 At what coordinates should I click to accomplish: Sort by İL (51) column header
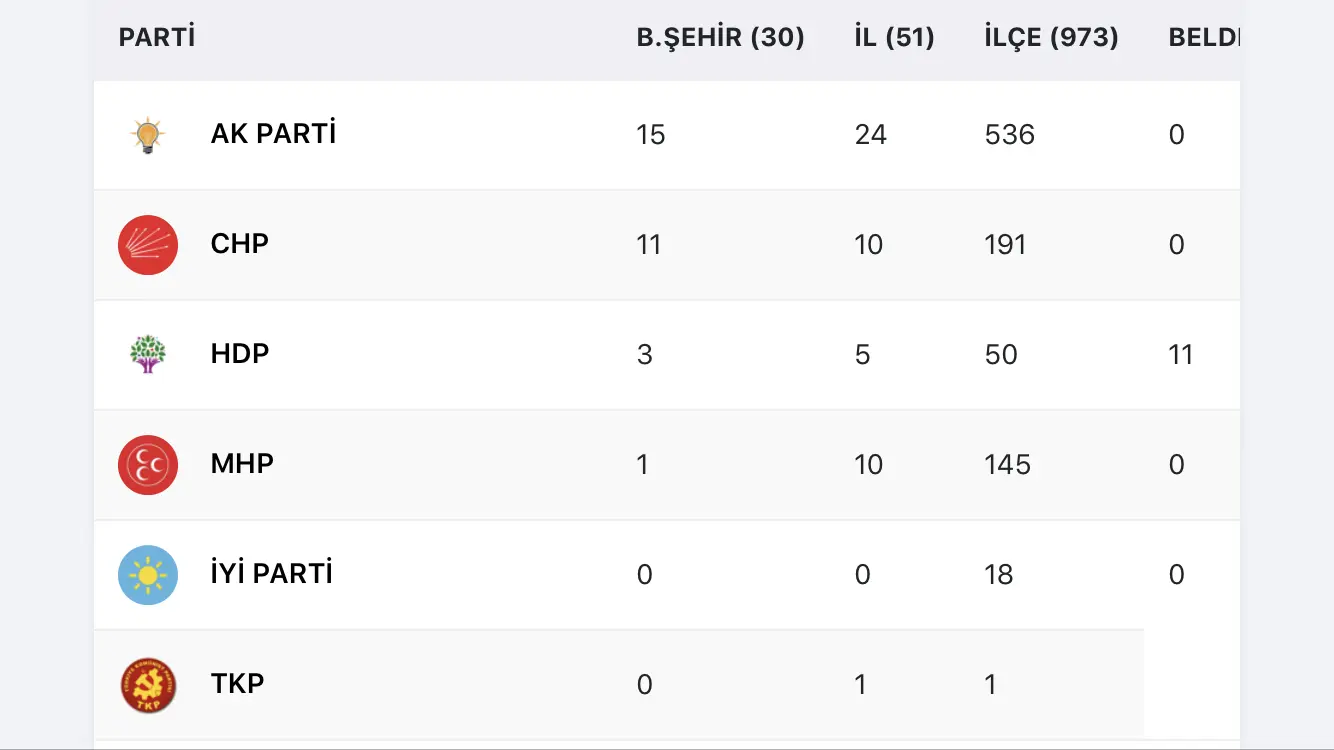click(x=894, y=38)
